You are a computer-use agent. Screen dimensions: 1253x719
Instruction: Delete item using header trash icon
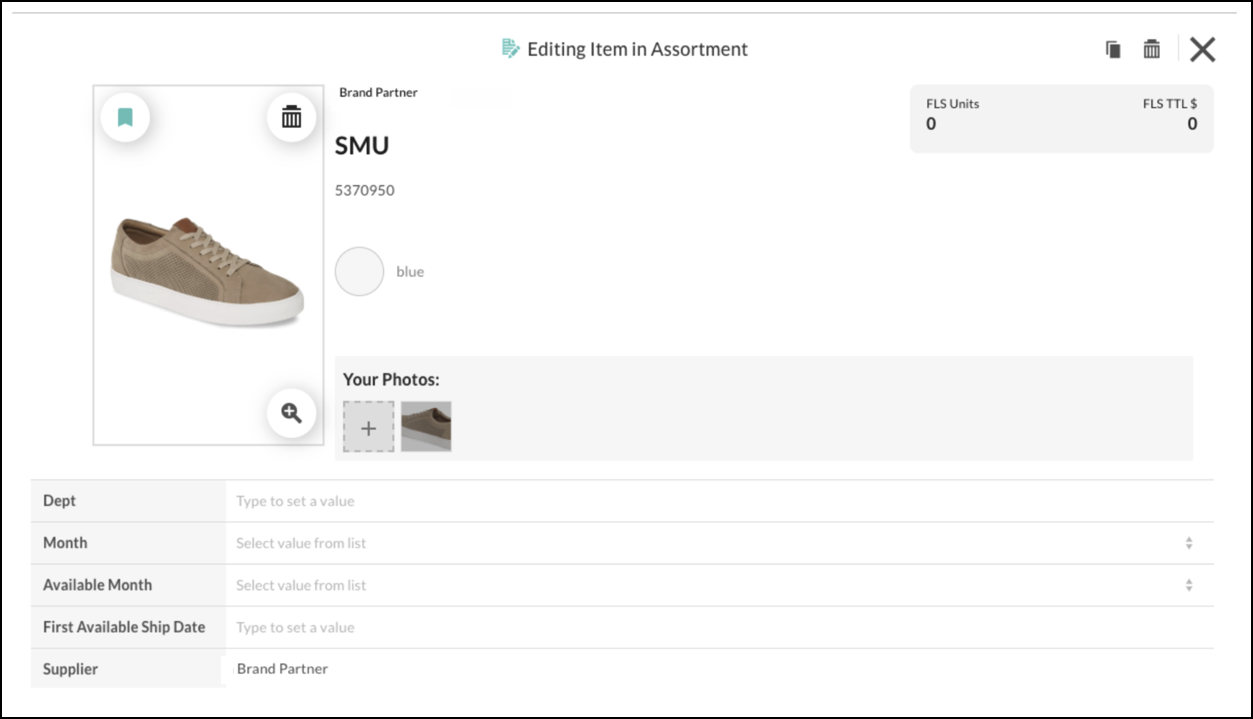pos(1152,49)
